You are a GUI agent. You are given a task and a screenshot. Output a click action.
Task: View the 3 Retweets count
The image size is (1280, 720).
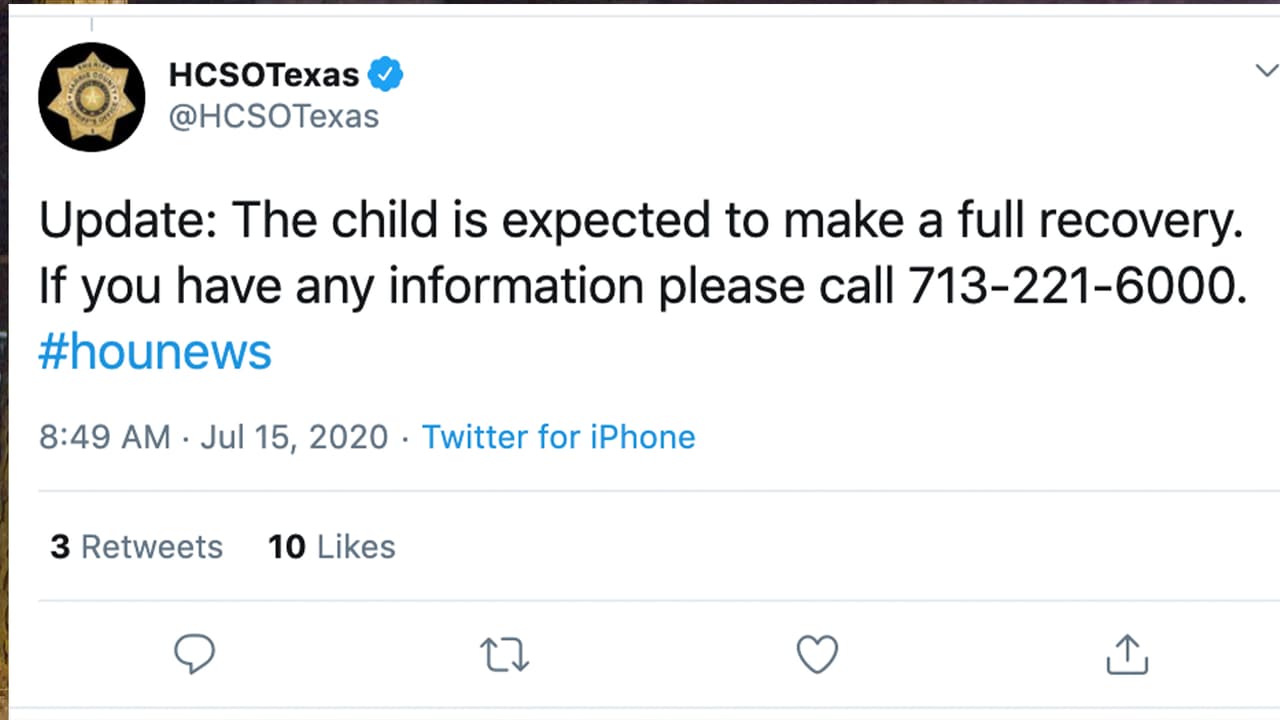click(x=136, y=547)
